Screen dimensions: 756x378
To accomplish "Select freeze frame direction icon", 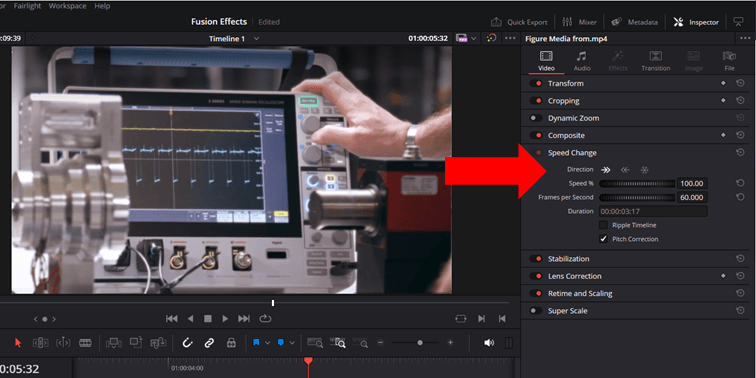I will [644, 170].
